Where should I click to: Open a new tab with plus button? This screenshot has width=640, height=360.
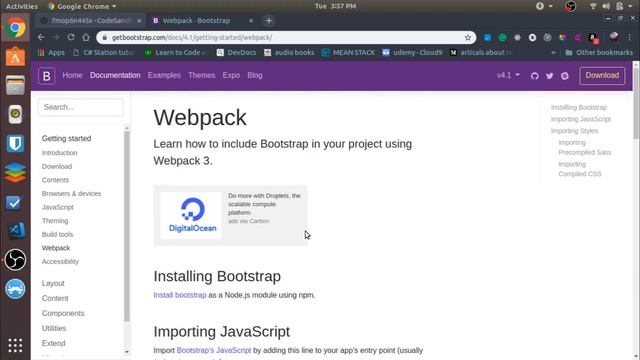269,20
